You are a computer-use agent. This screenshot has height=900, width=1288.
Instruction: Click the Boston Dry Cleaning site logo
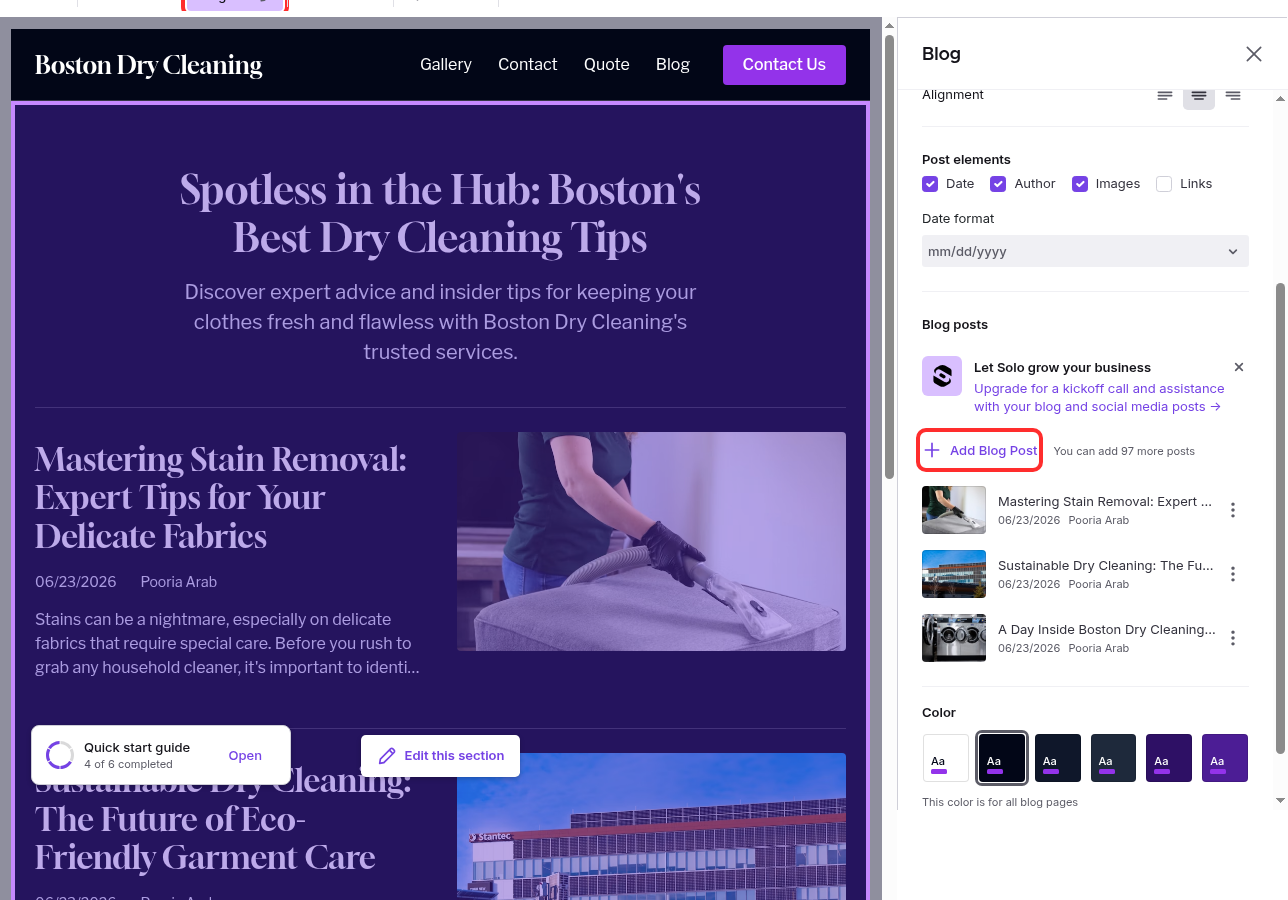(148, 66)
